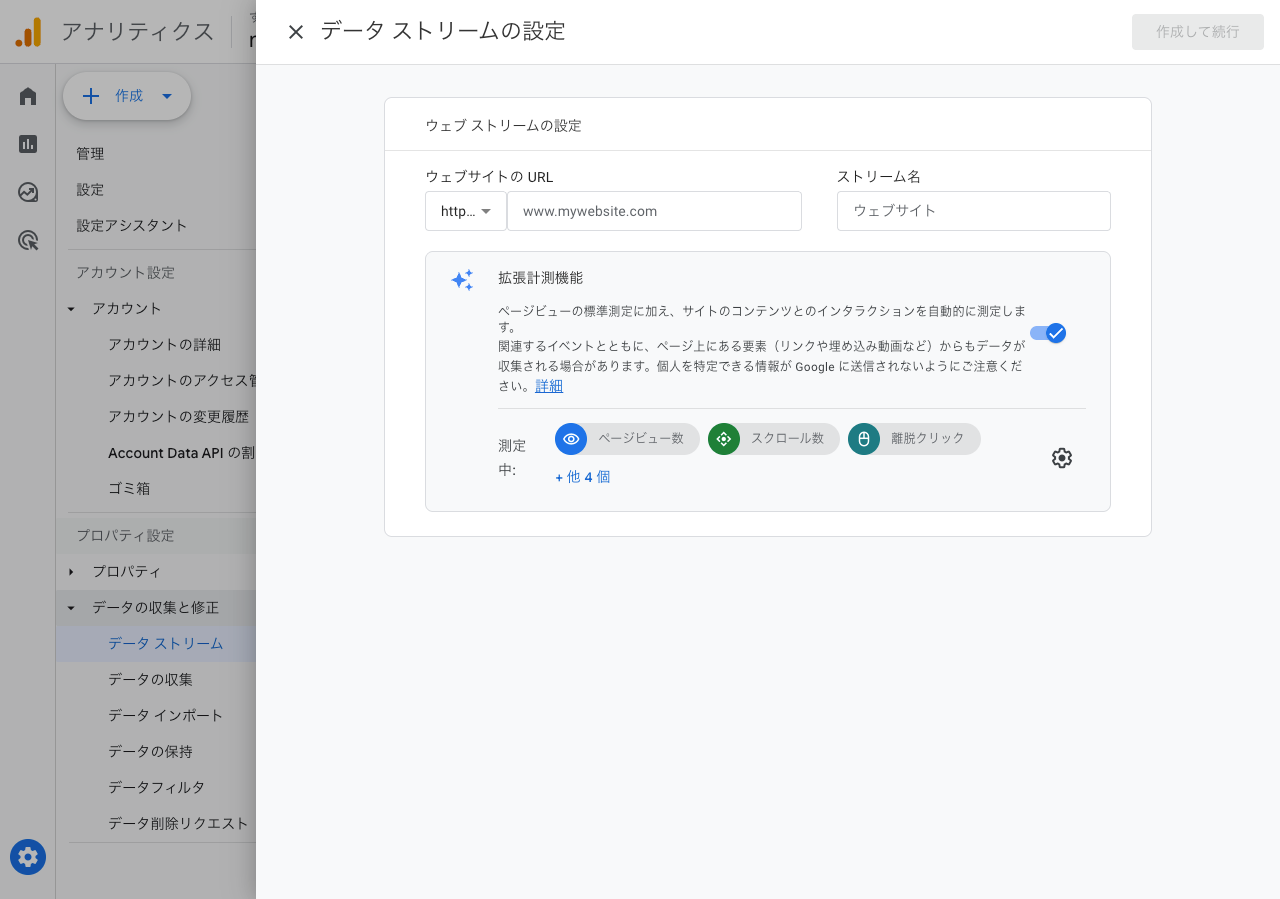Click the スクロール数 measurement chip
Screen dimensions: 1280x899
point(773,439)
